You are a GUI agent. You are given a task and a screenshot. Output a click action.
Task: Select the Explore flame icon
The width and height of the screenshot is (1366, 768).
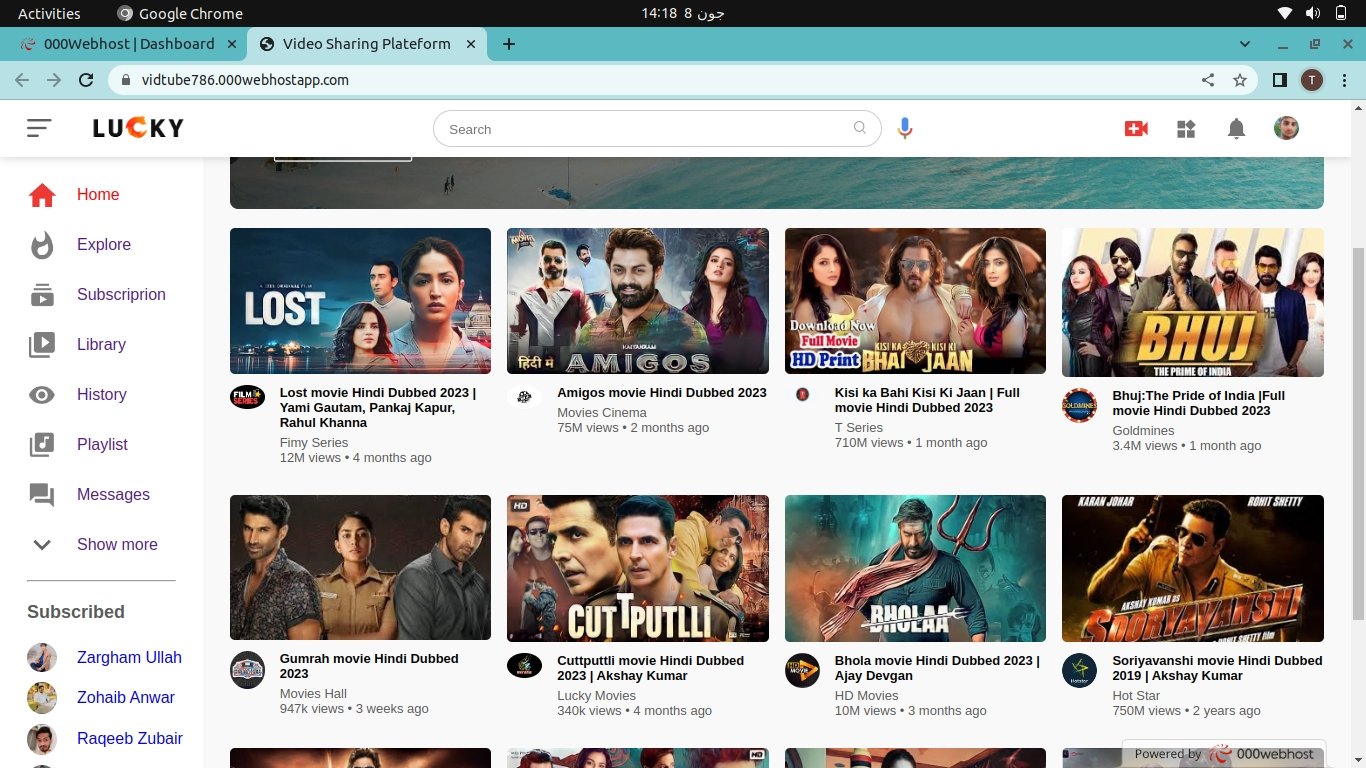coord(42,244)
